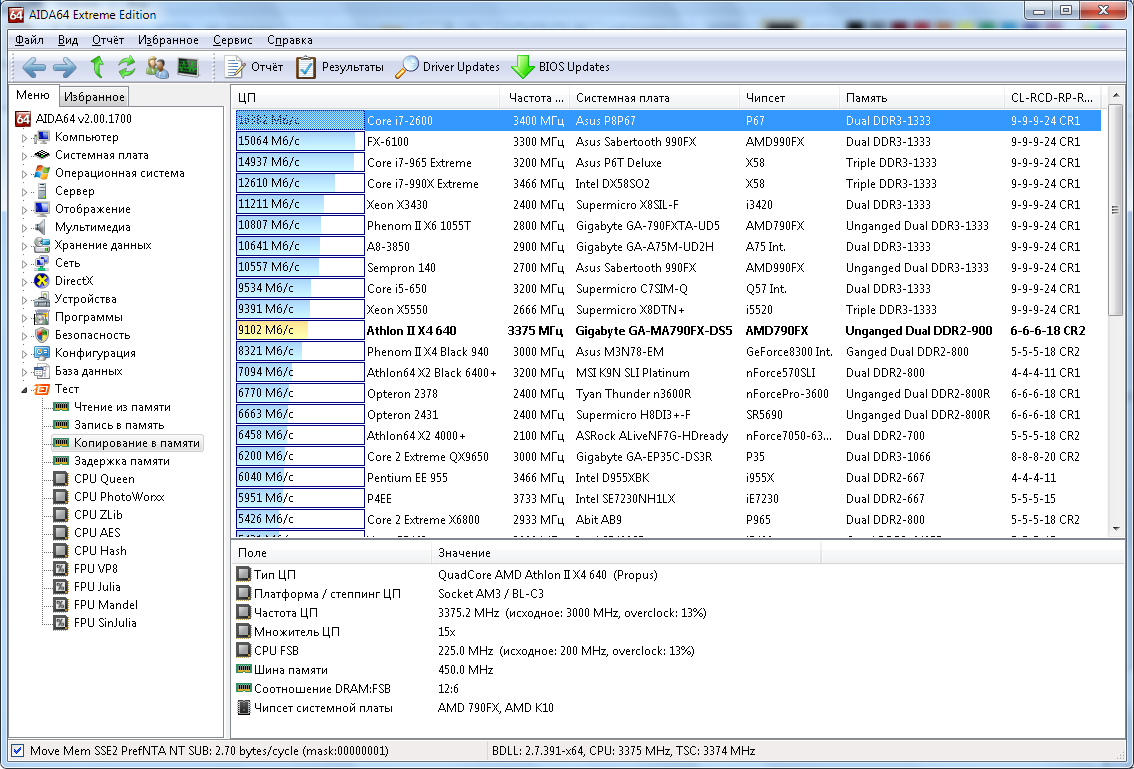Sort by the CL-RCD-RP-R column header
Viewport: 1134px width, 769px height.
coord(1054,98)
